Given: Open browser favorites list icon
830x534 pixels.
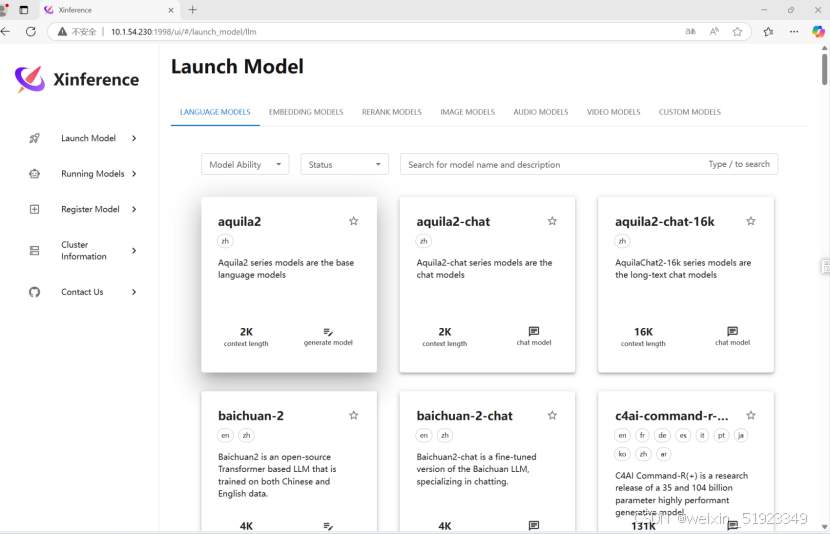Looking at the screenshot, I should pyautogui.click(x=769, y=32).
